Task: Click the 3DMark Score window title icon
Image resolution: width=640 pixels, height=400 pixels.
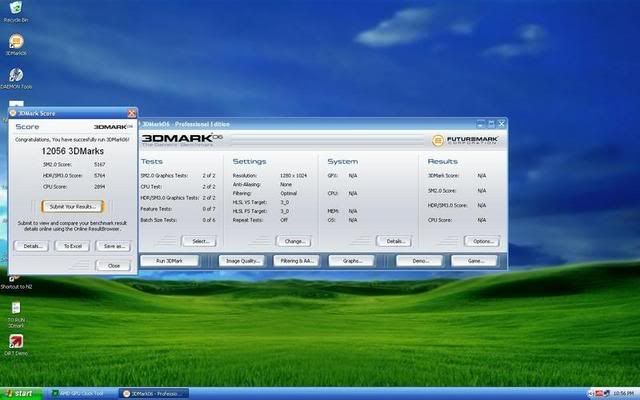Action: click(13, 113)
